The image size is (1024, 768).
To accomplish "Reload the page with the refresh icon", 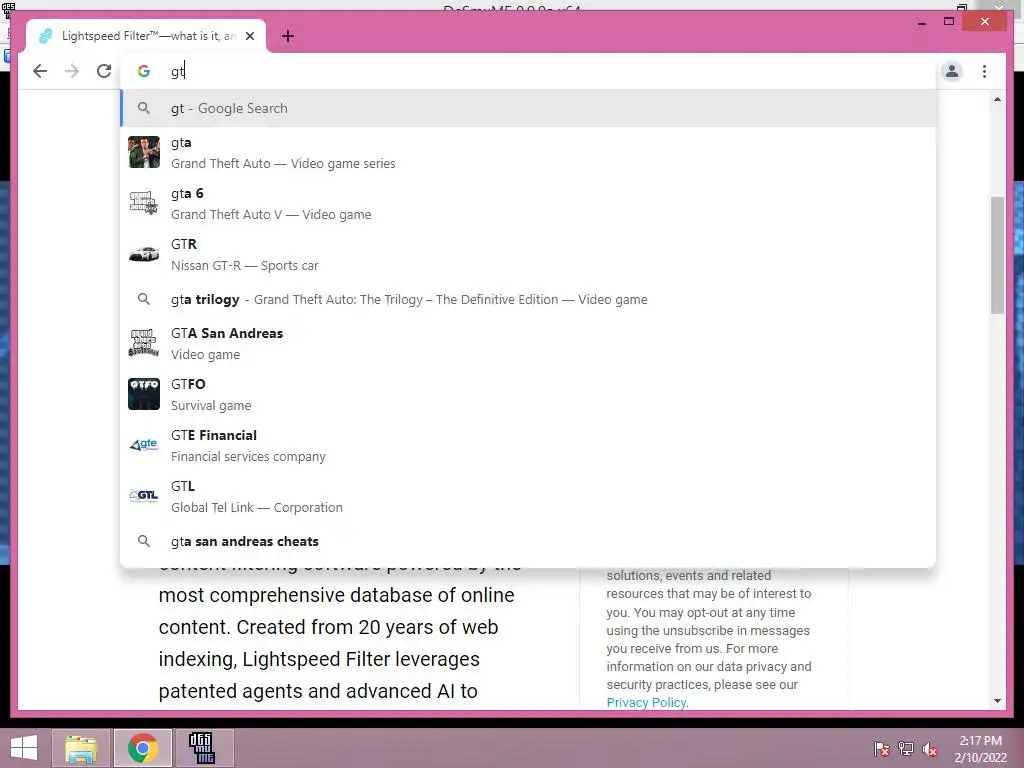I will click(x=104, y=71).
